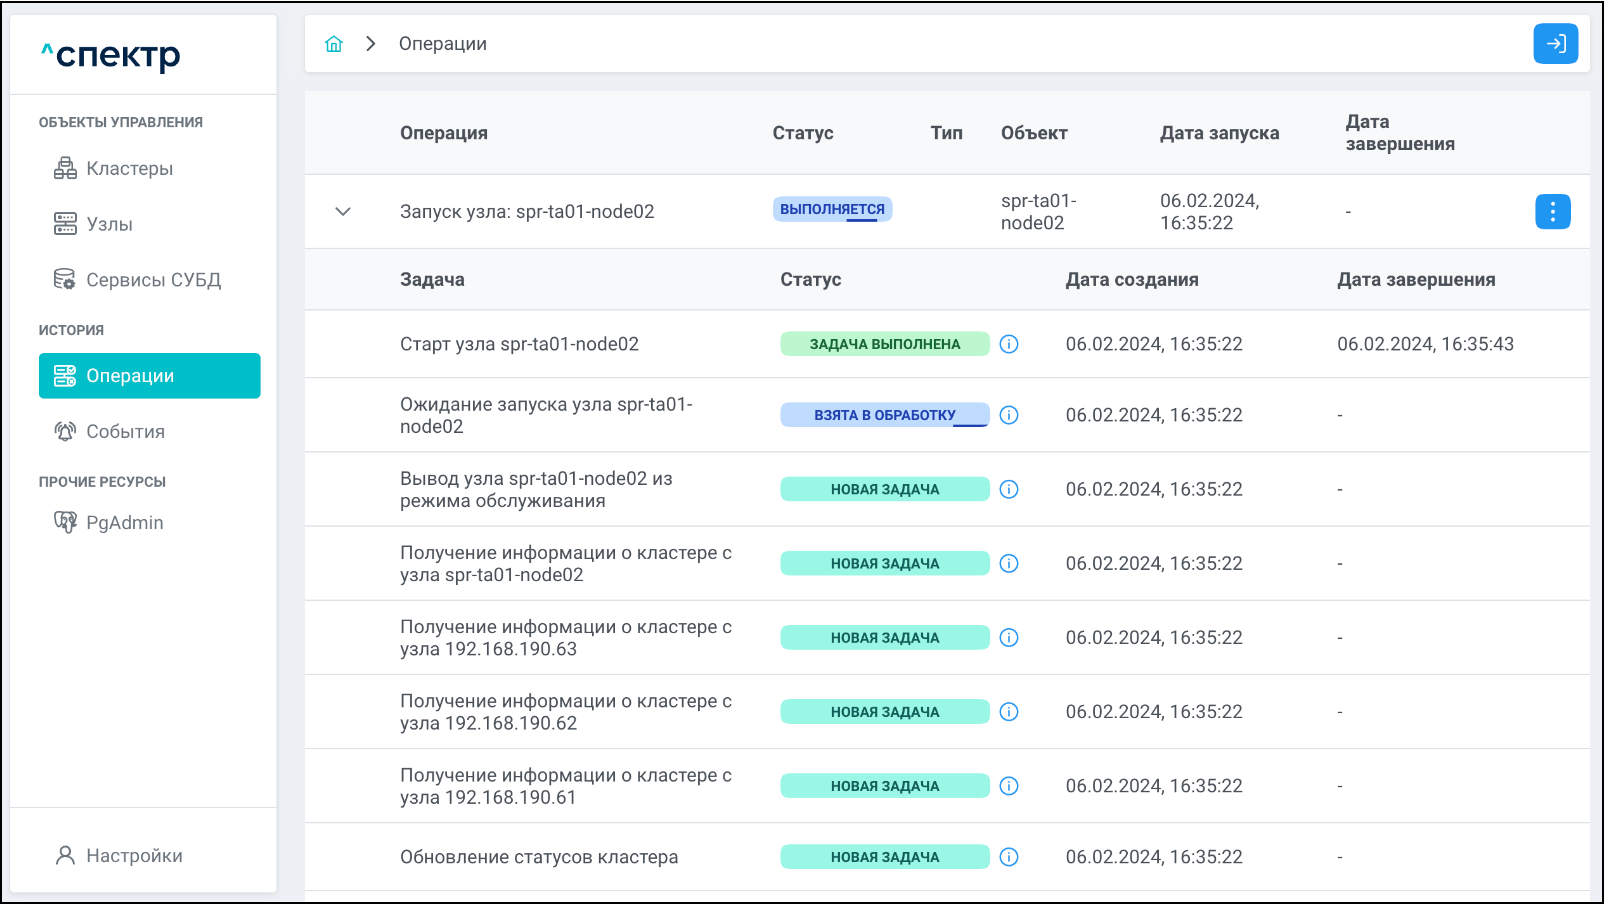Open Кластеры in the sidebar
This screenshot has height=904, width=1604.
129,169
